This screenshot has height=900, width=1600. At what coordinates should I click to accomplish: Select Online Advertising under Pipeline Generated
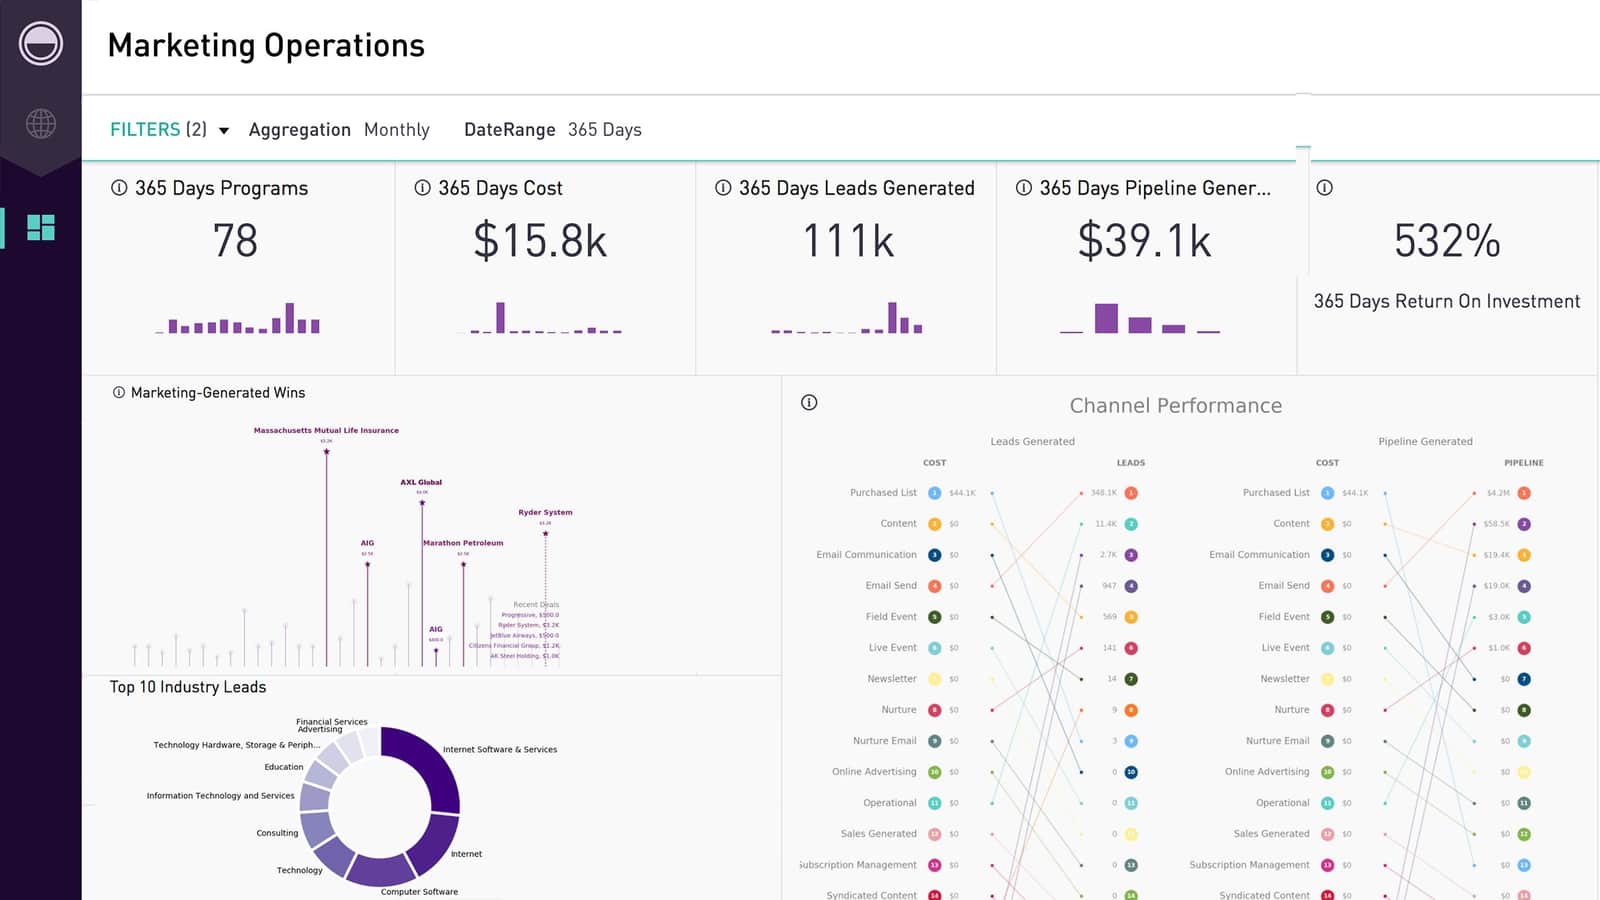(1267, 772)
